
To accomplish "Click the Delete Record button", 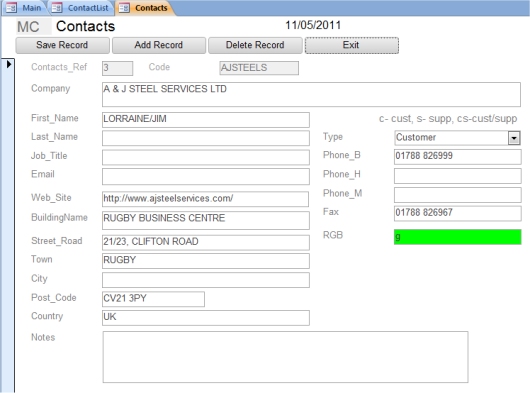I will tap(255, 45).
